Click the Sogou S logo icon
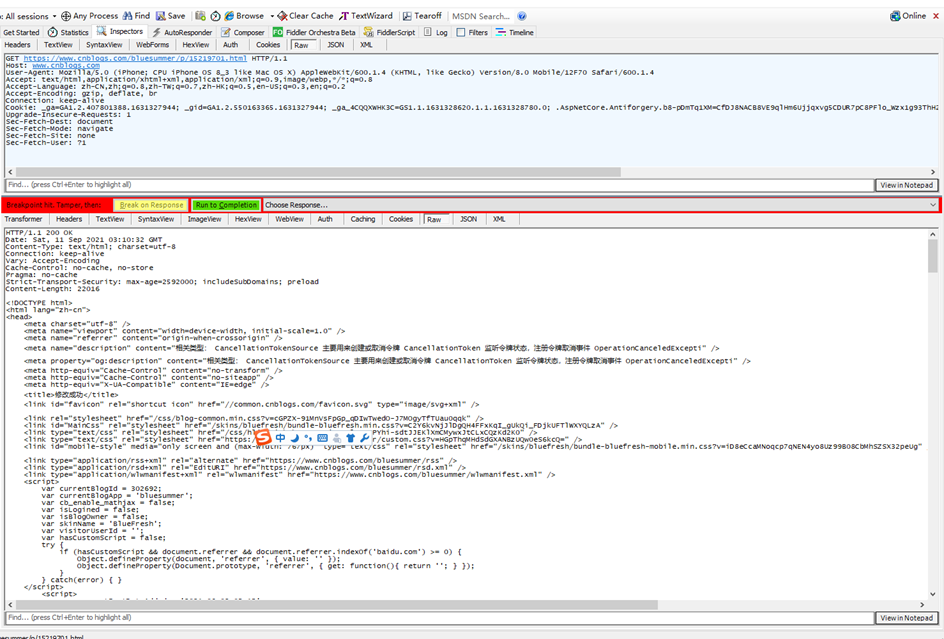This screenshot has height=639, width=944. tap(264, 438)
